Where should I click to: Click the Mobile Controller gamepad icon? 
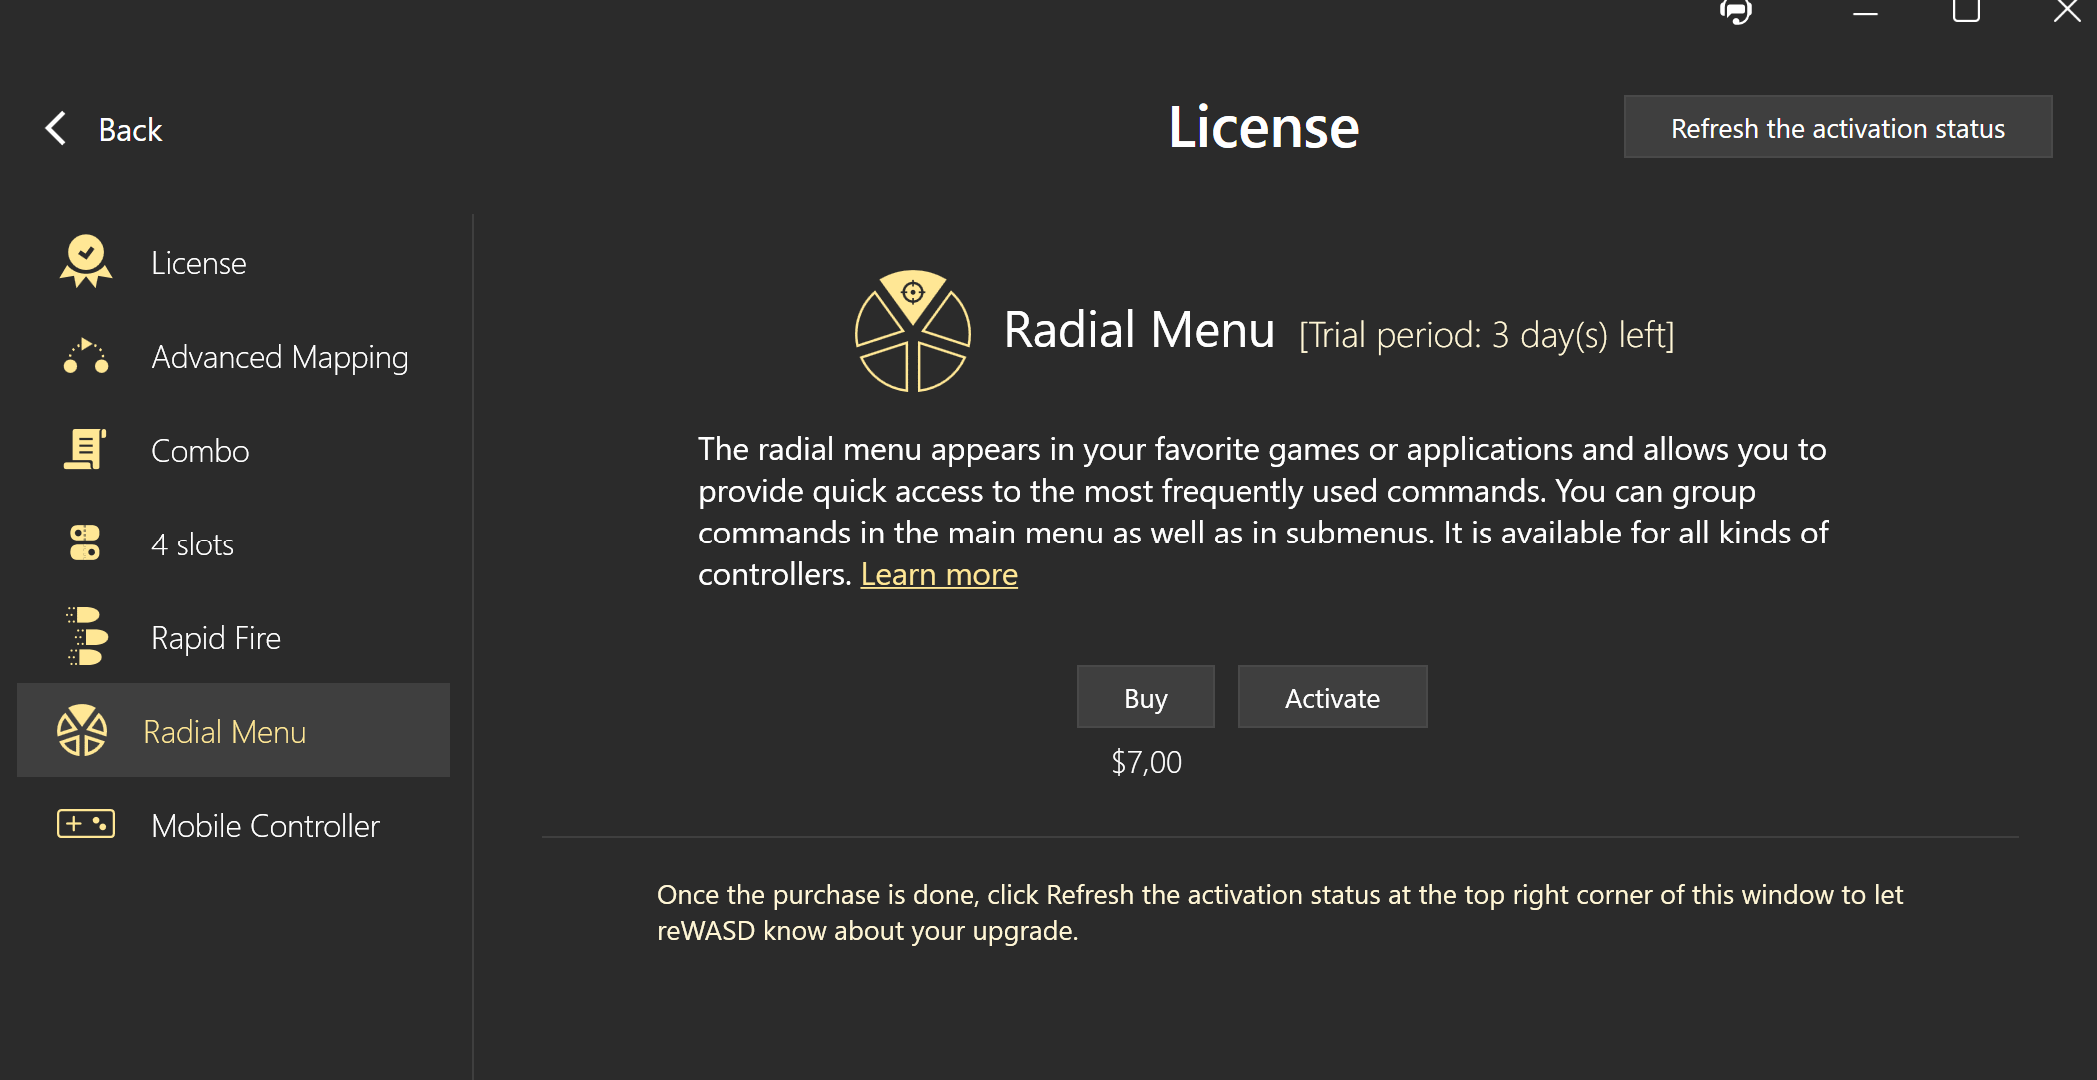(86, 825)
